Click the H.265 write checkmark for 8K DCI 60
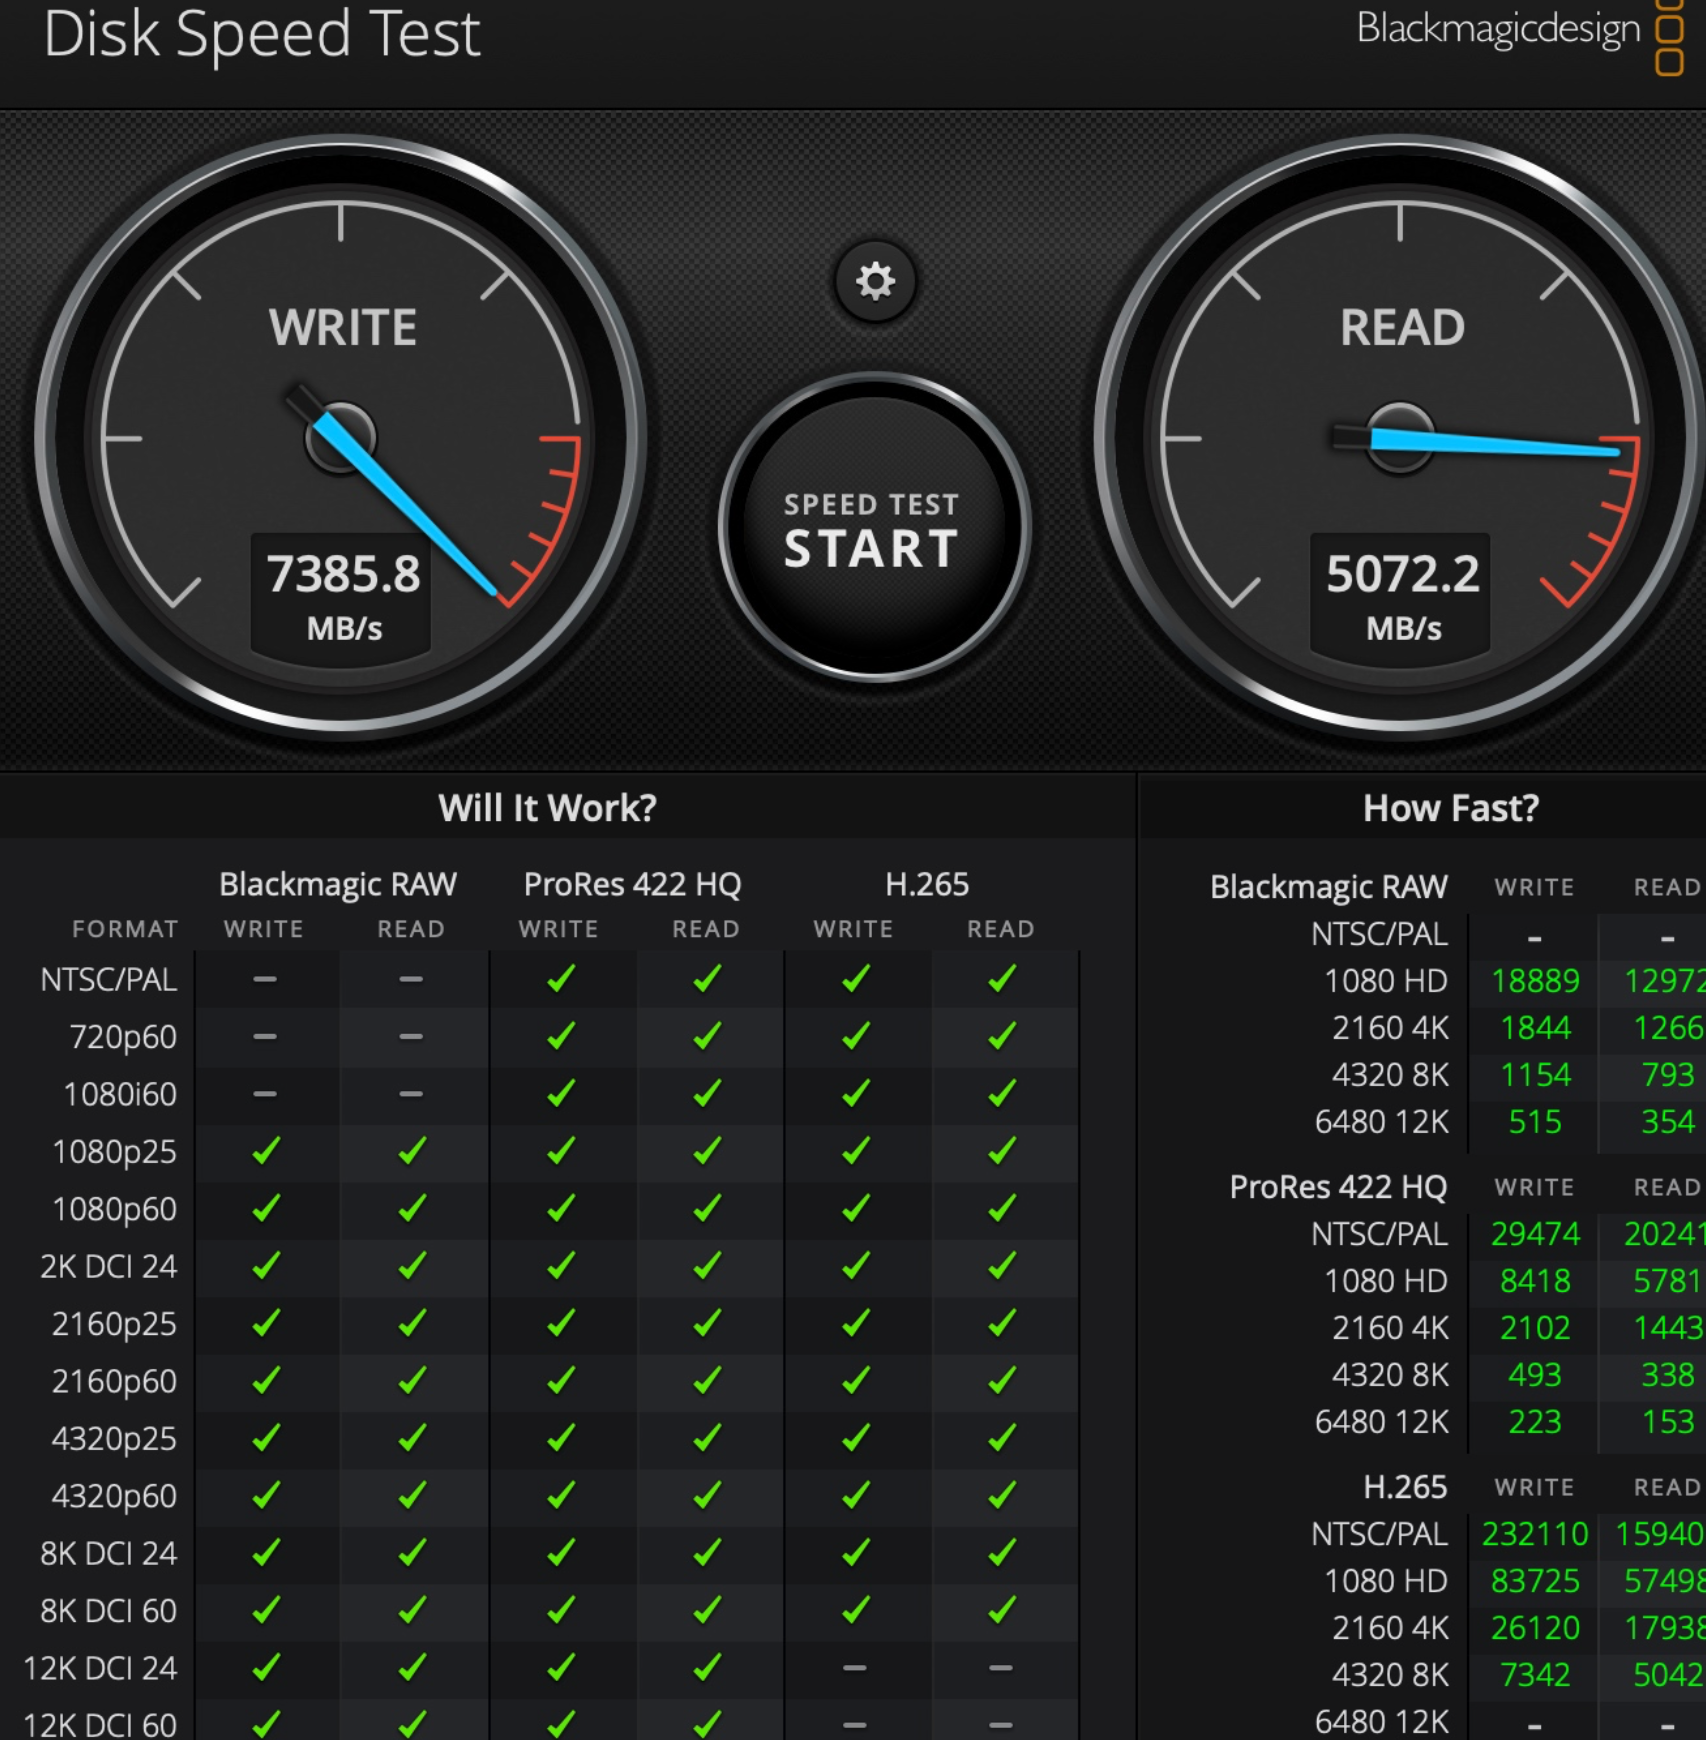The image size is (1706, 1740). coord(855,1610)
